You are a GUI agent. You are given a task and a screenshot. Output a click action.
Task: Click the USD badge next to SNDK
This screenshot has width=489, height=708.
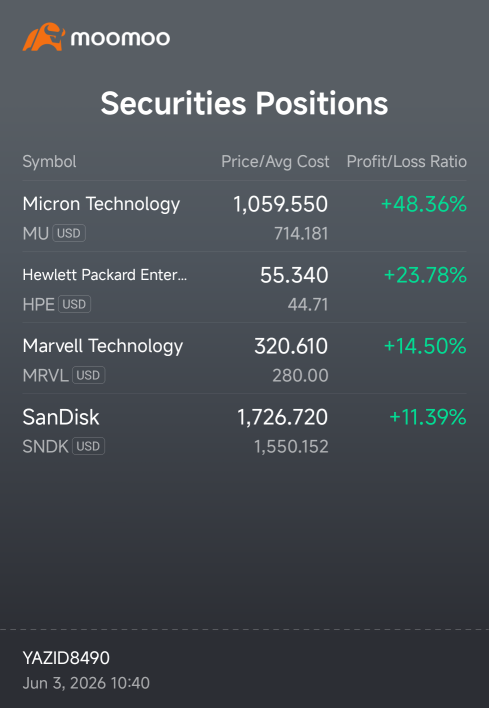[x=88, y=446]
